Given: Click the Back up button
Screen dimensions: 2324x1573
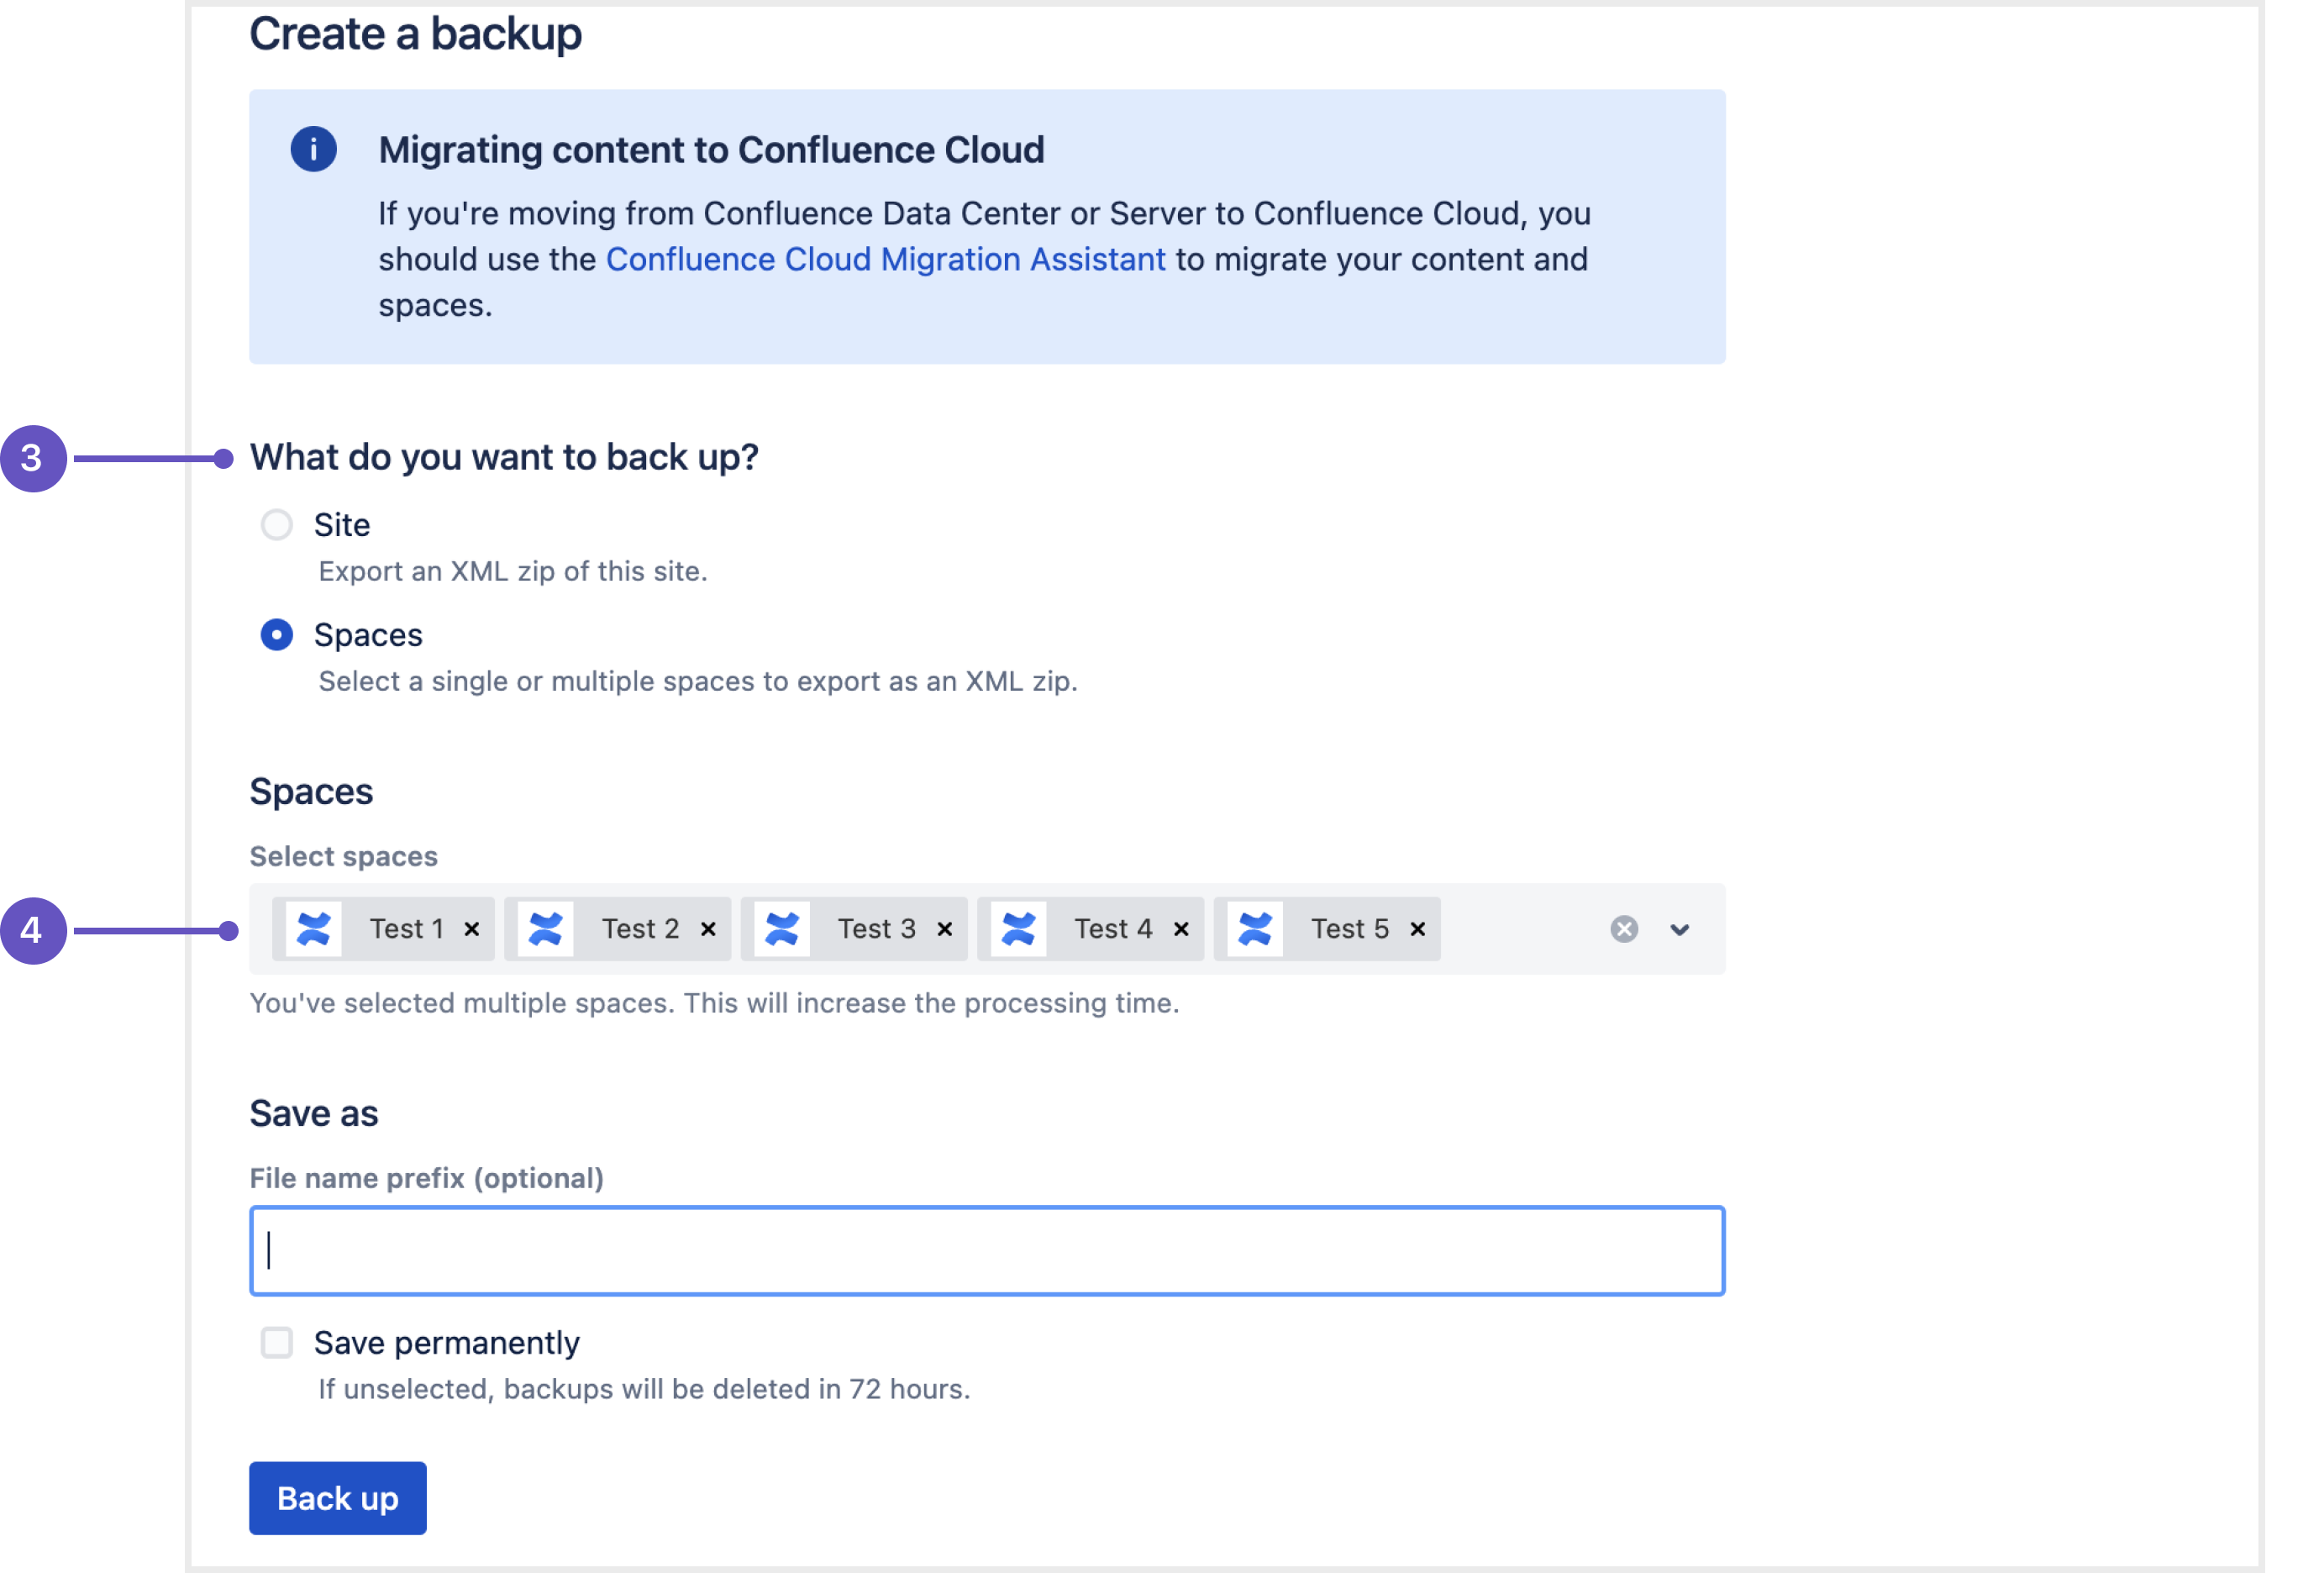Looking at the screenshot, I should pyautogui.click(x=338, y=1498).
